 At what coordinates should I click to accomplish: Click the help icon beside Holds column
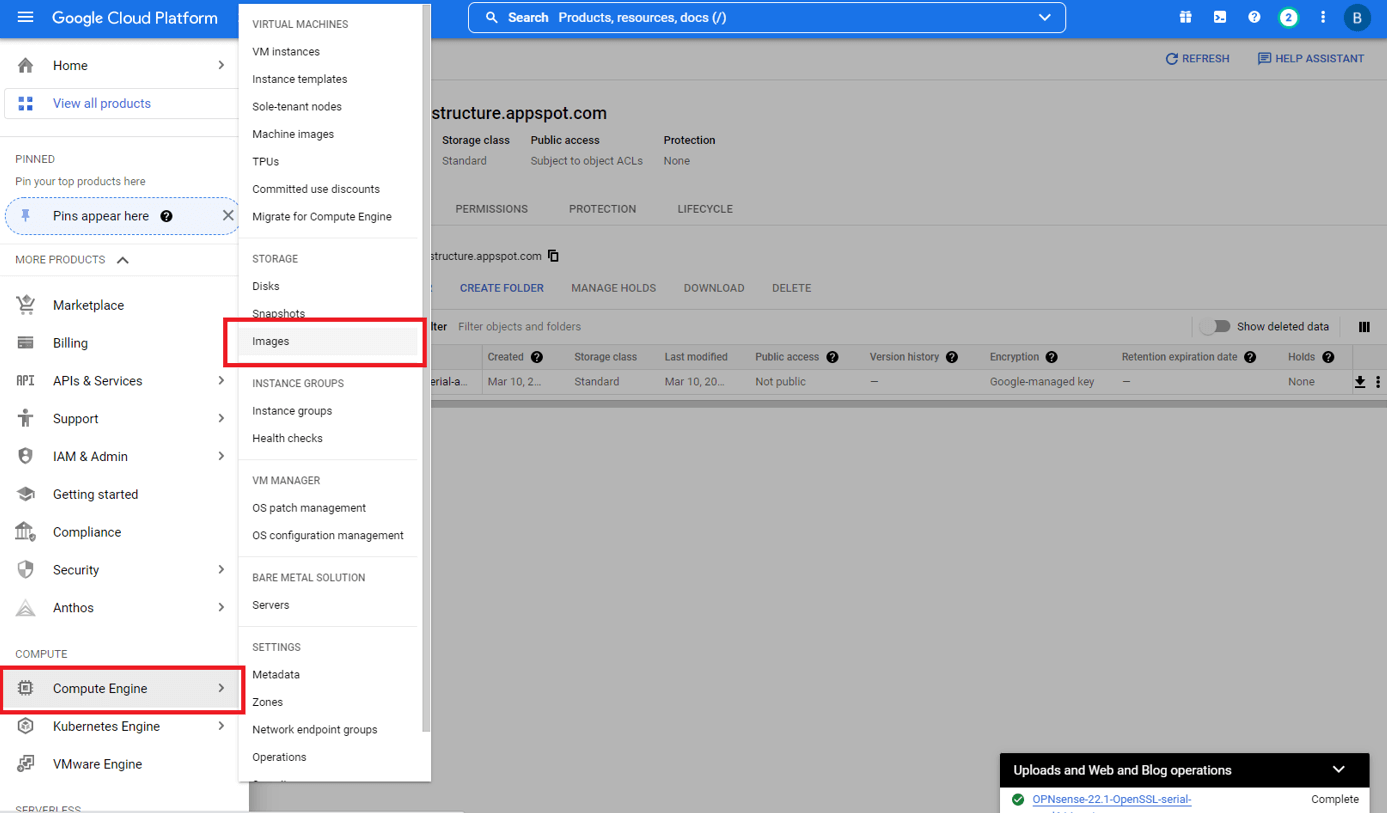tap(1328, 357)
